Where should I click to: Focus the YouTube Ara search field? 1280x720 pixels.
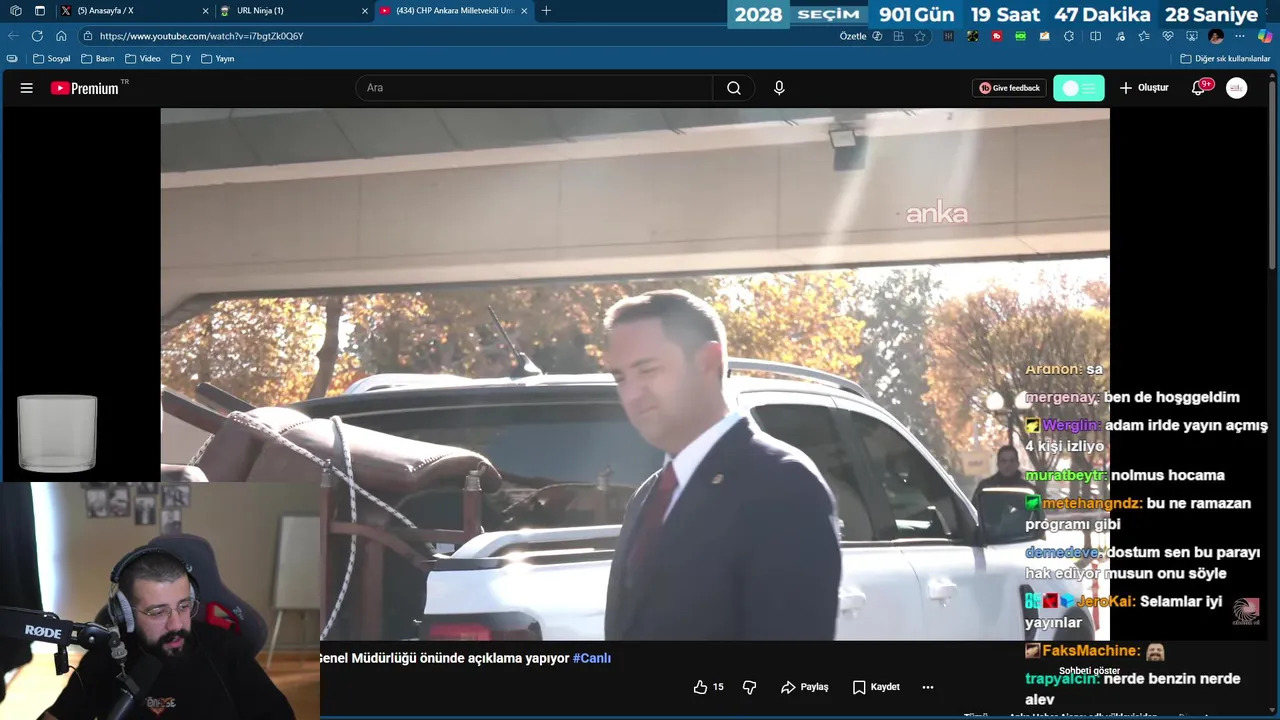534,88
